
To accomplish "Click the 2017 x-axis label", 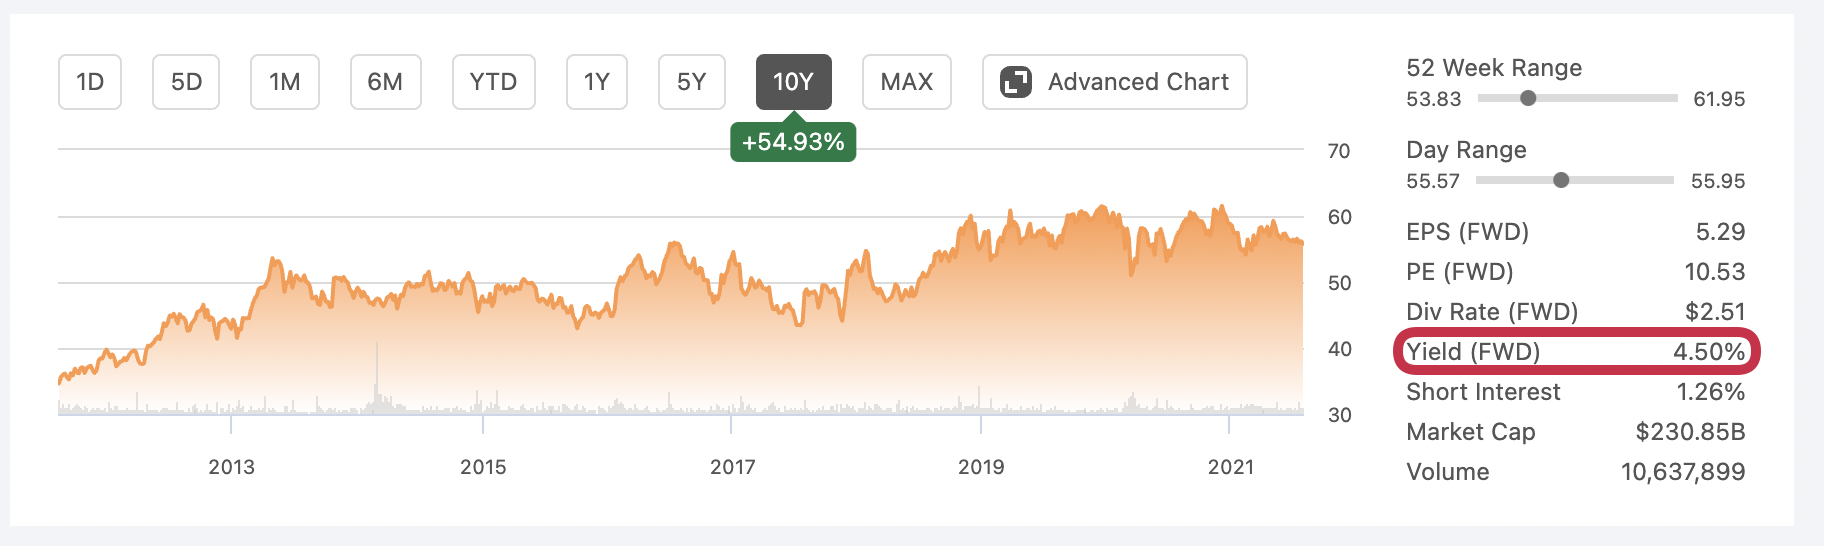I will tap(733, 467).
